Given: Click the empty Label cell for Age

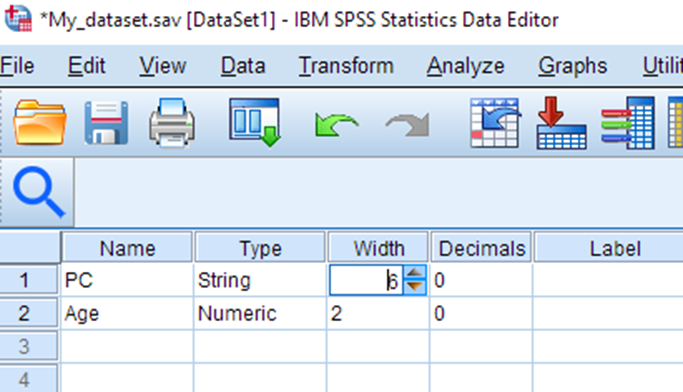Looking at the screenshot, I should point(608,314).
